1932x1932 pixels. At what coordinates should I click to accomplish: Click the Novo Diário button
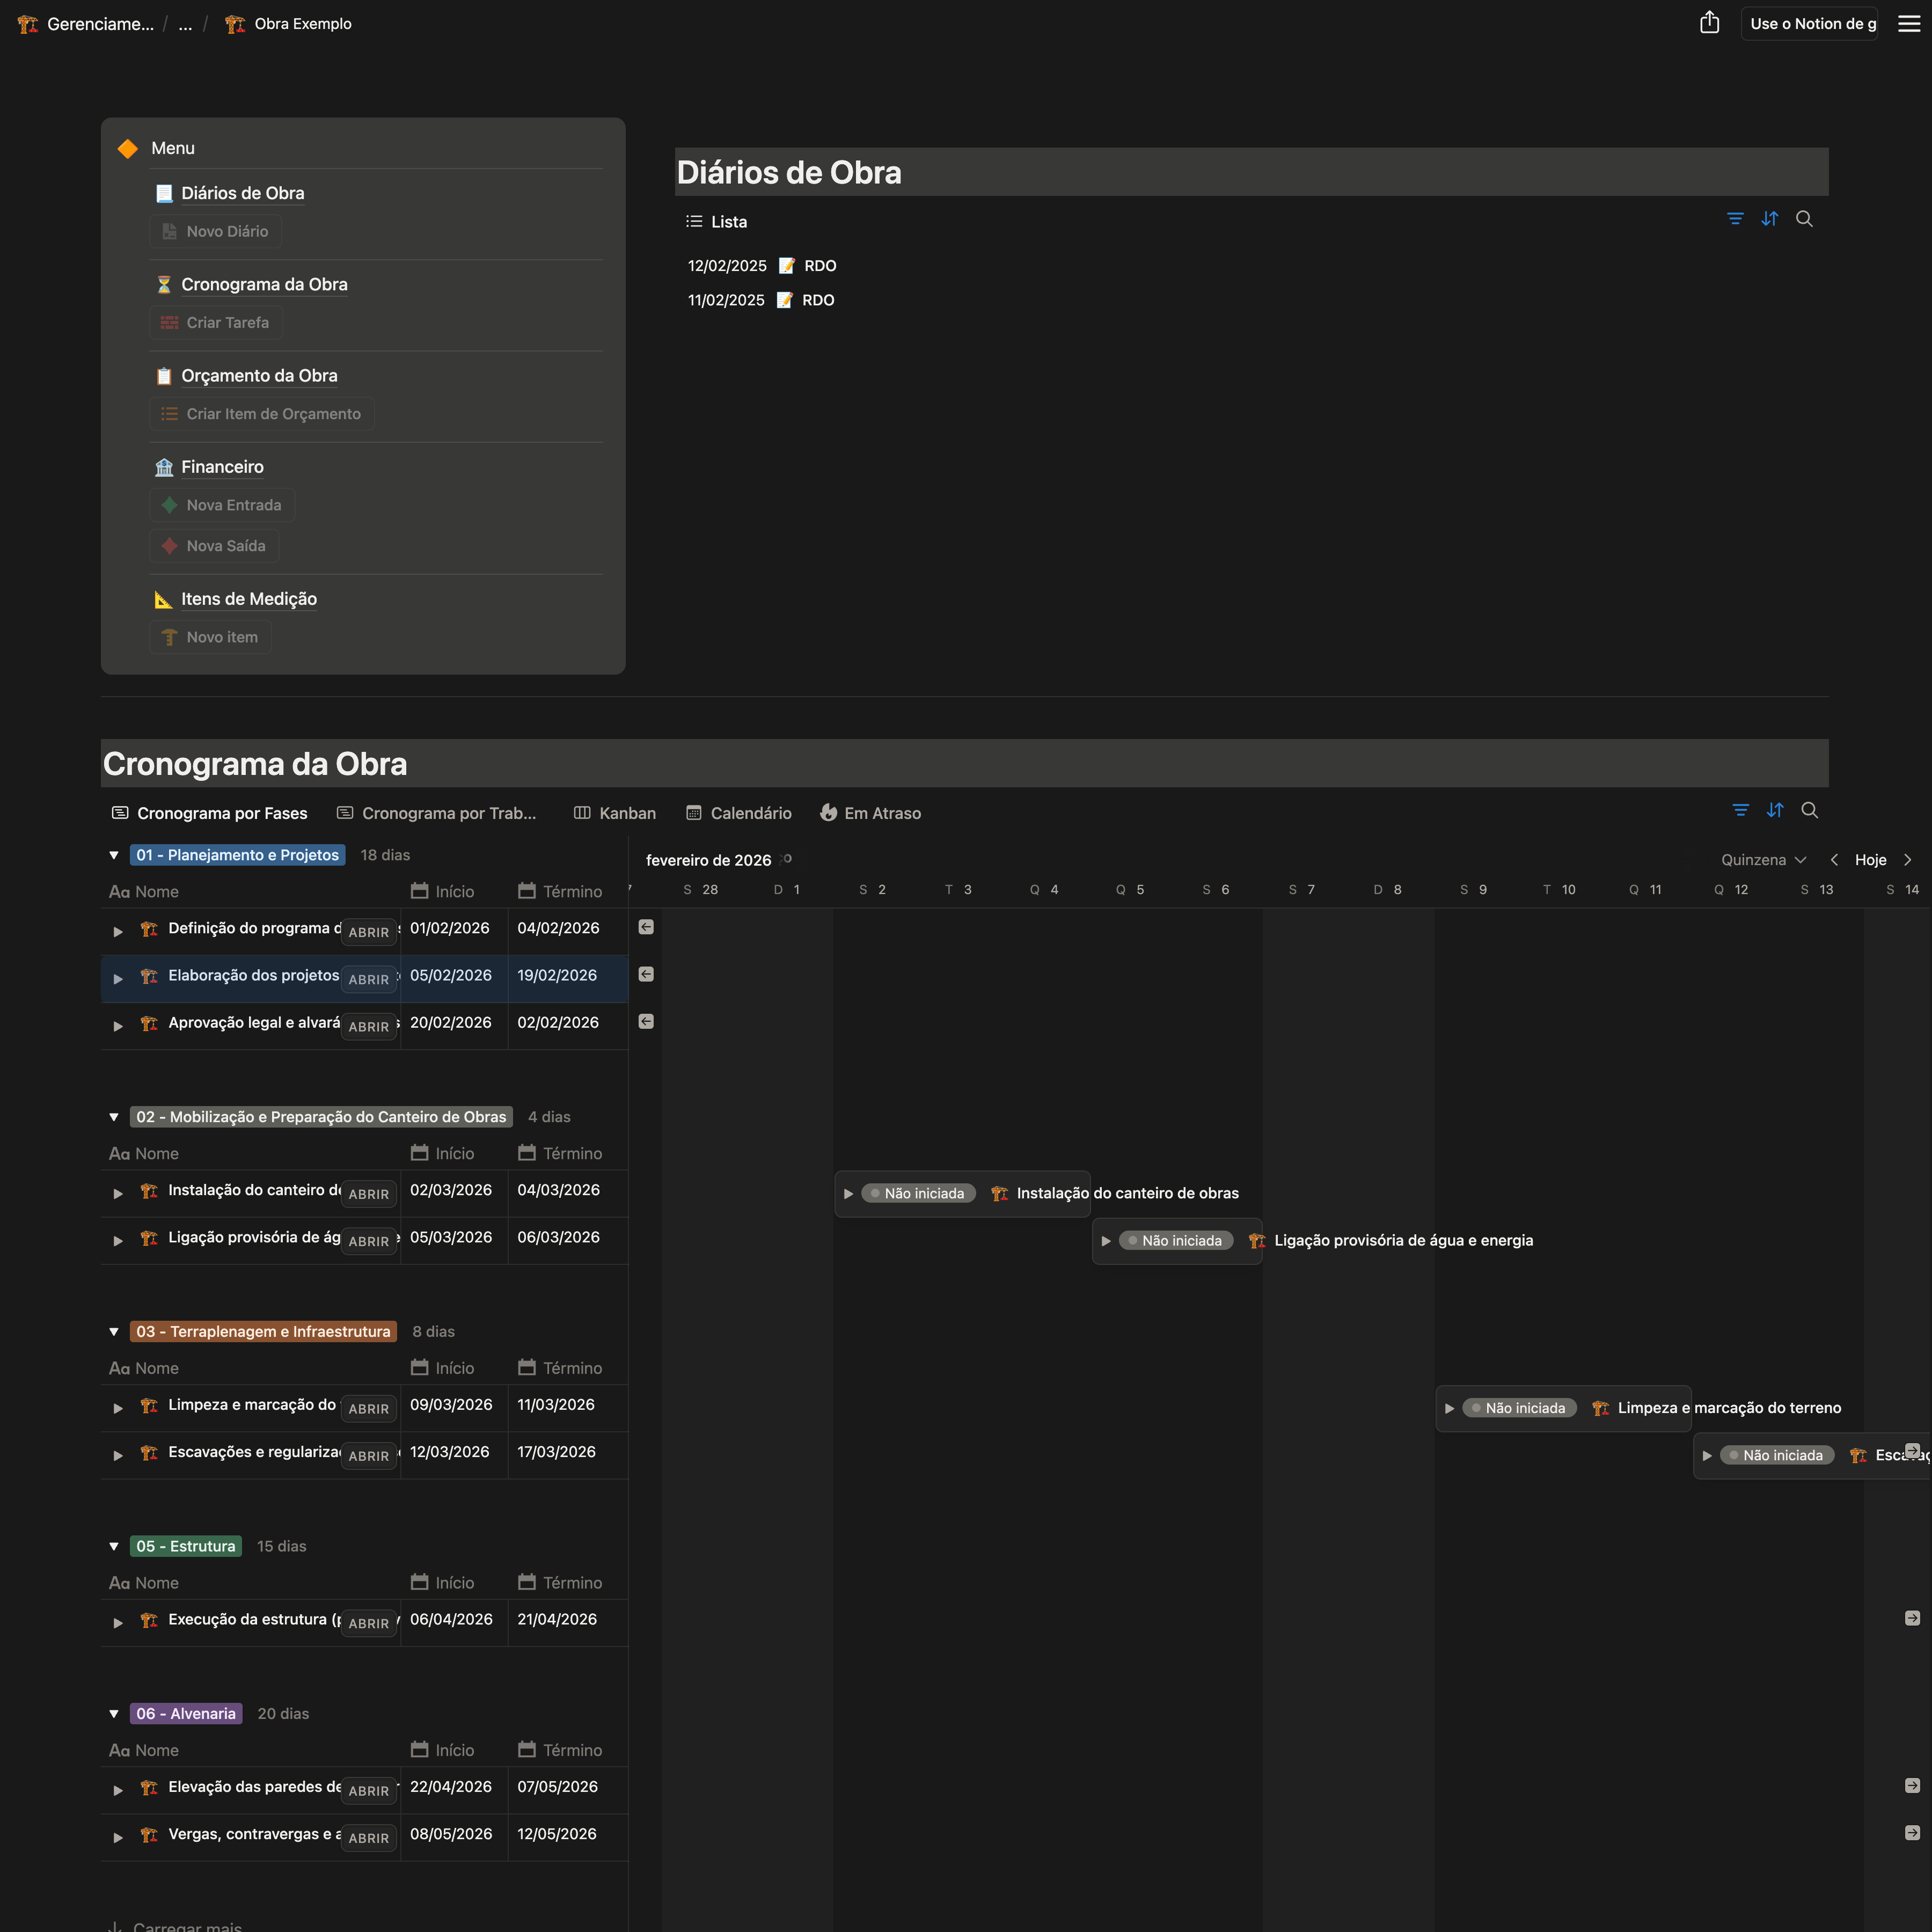click(x=216, y=231)
